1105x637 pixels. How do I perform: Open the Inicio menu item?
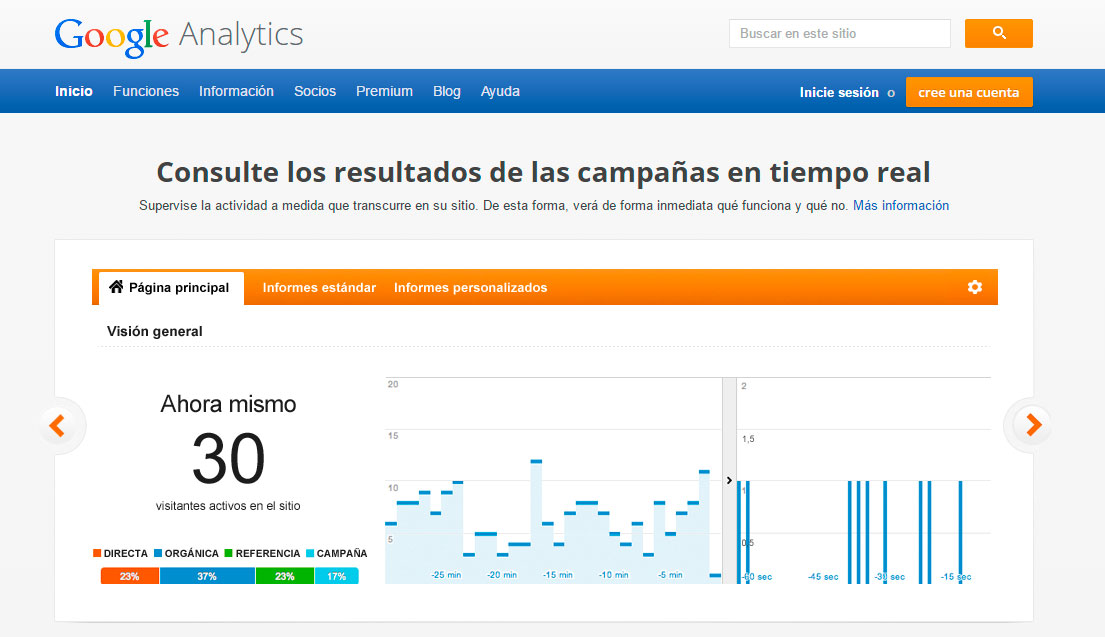[74, 91]
